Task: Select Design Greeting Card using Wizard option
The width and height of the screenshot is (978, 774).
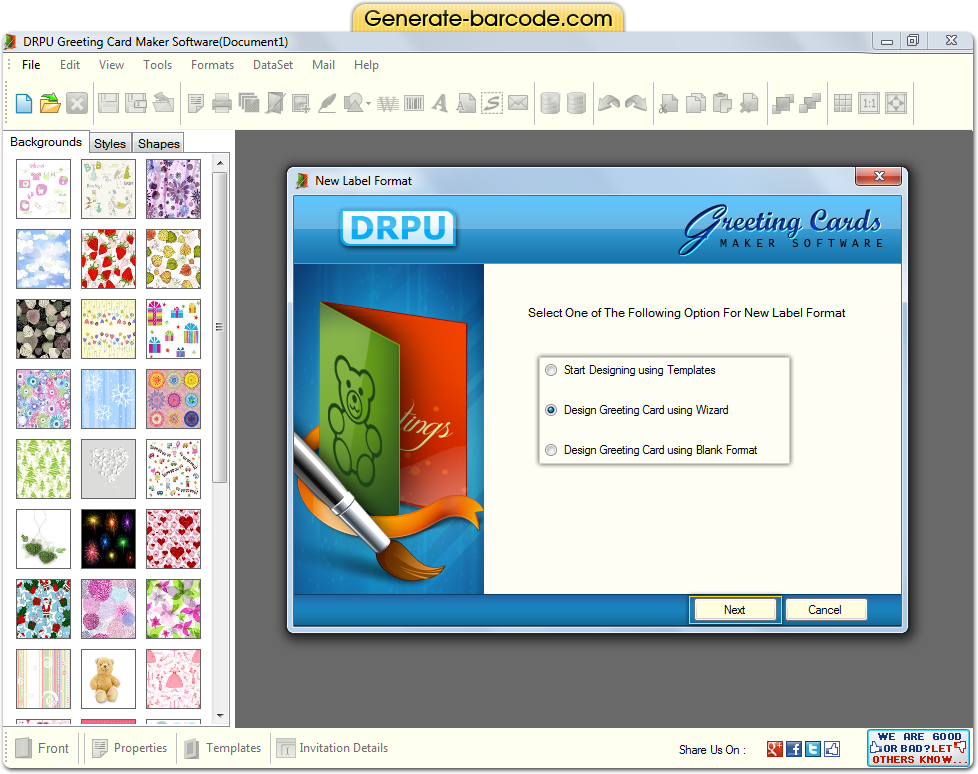Action: (x=636, y=410)
